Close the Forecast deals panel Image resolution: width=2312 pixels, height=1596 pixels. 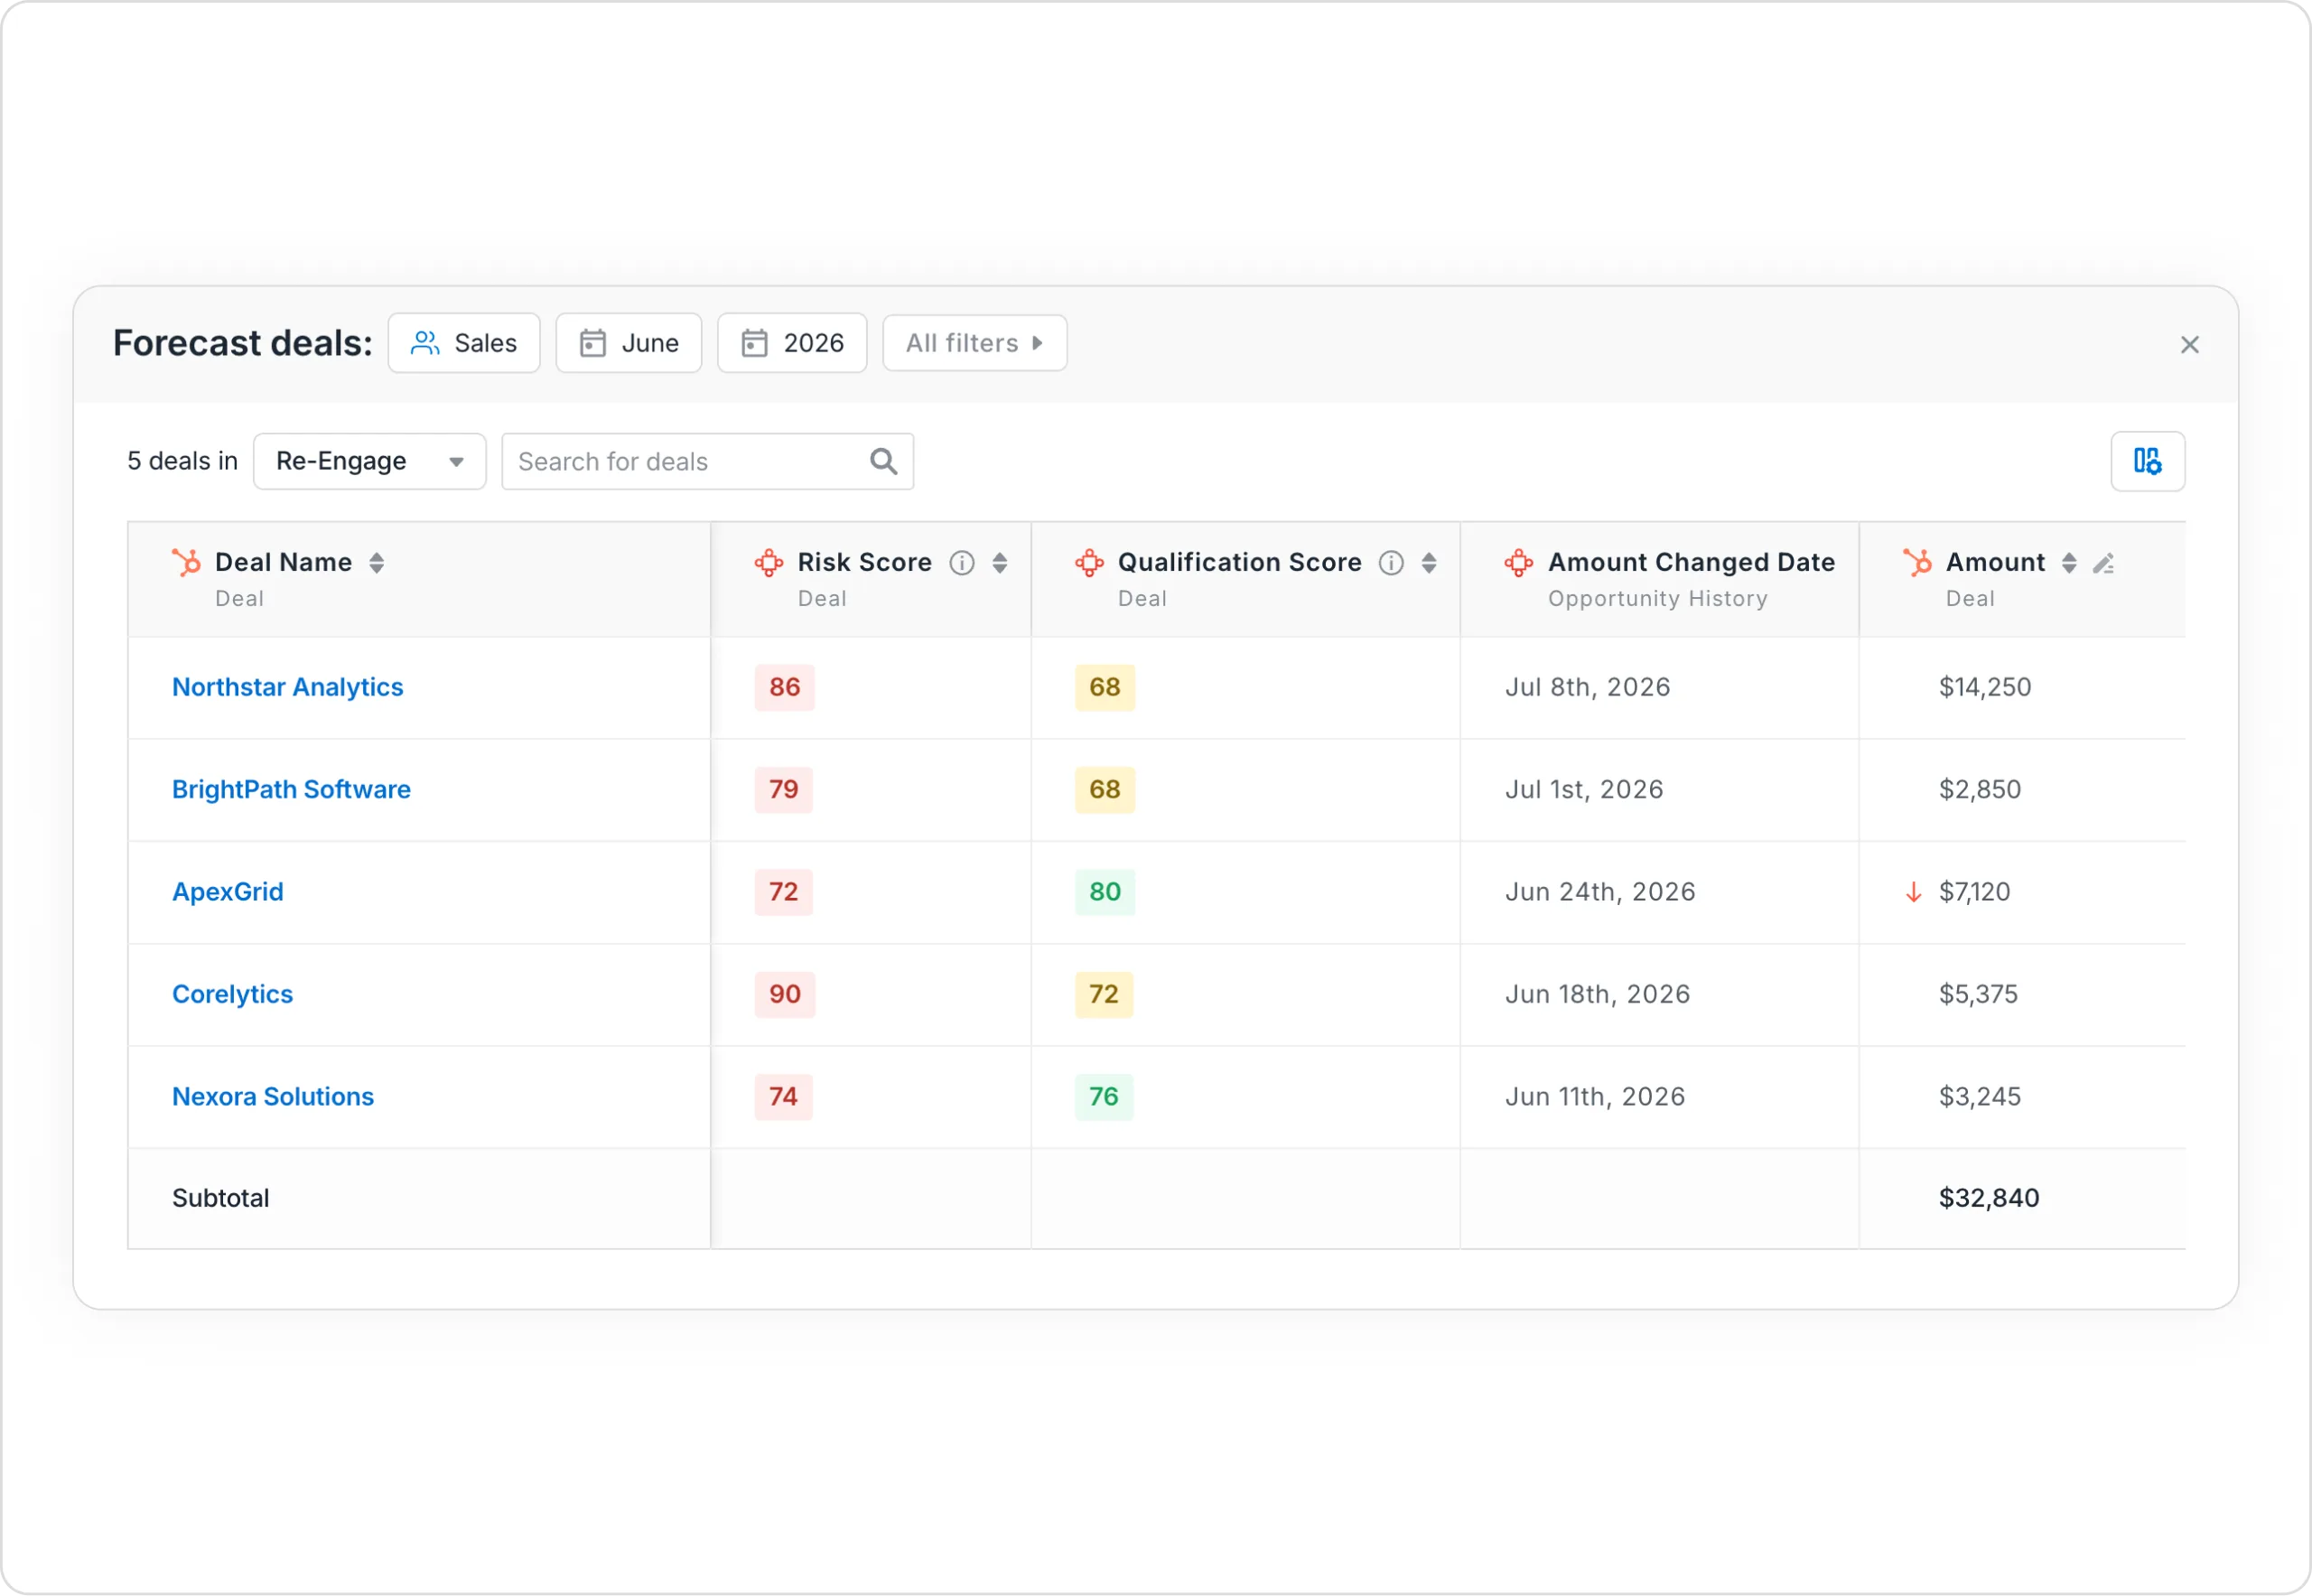pyautogui.click(x=2189, y=345)
